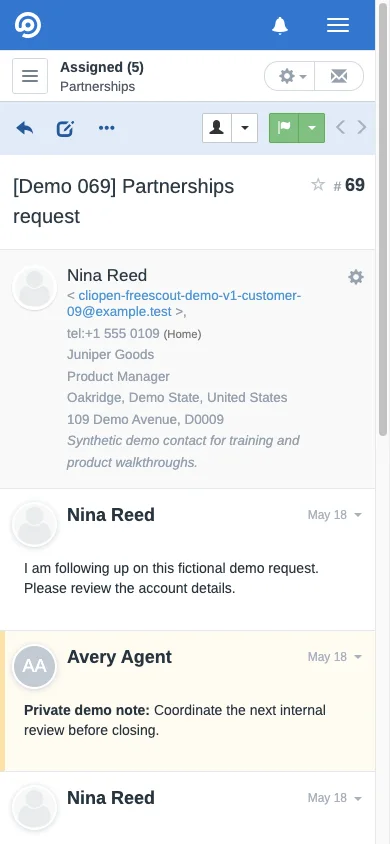Click the green status flag button
Screen dimensions: 390x844
(283, 128)
